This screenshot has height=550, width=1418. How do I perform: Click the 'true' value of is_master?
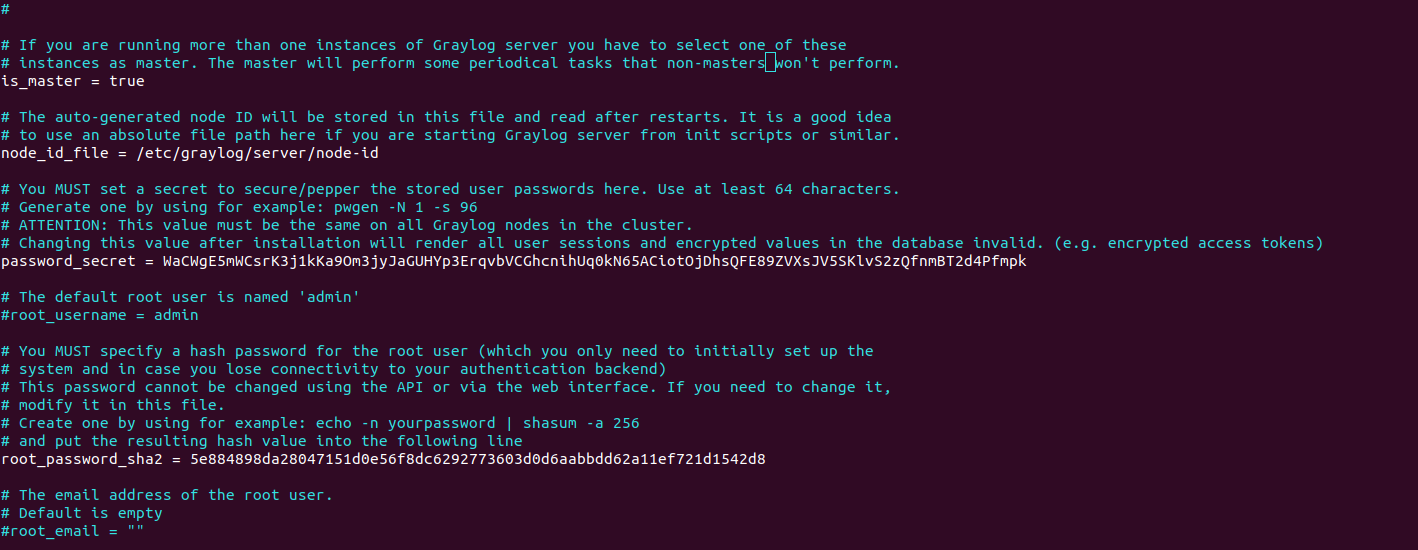127,81
